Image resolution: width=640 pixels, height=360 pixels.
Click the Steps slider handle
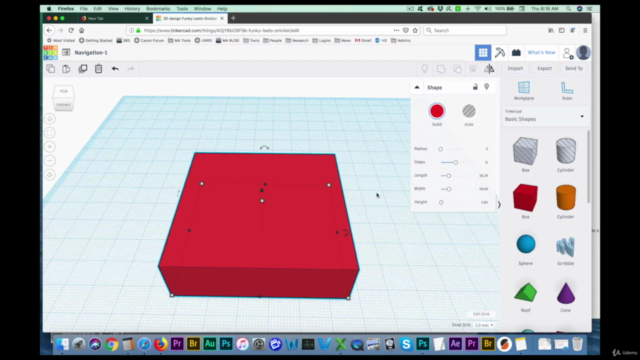[x=456, y=162]
